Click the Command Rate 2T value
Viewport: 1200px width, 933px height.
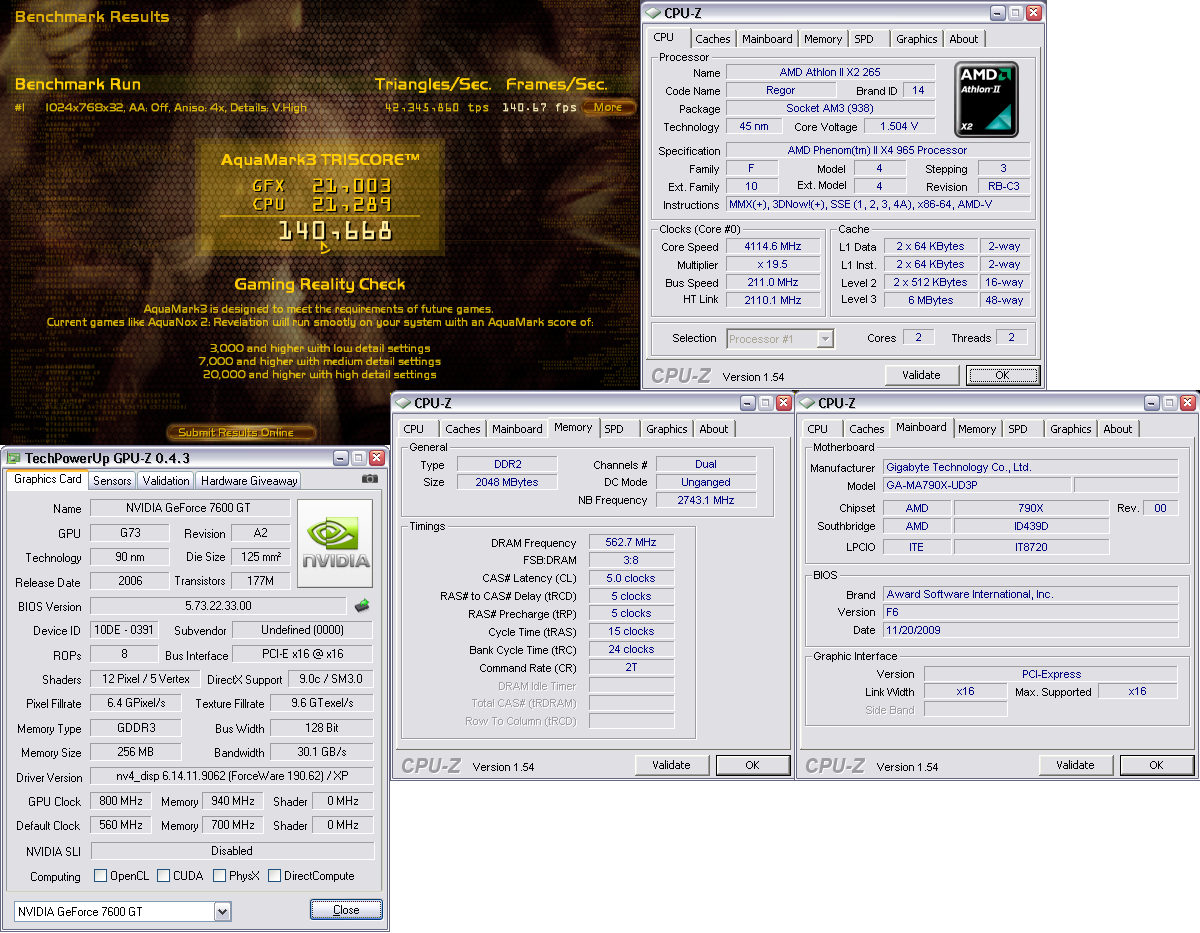[x=630, y=667]
